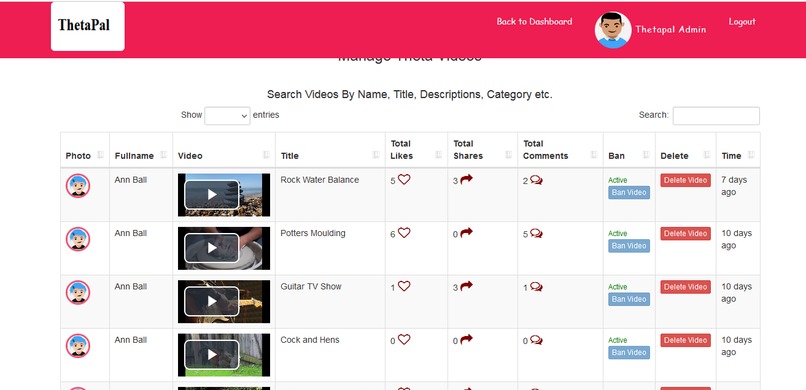
Task: Delete the Rock Water Balance video
Action: pos(685,180)
